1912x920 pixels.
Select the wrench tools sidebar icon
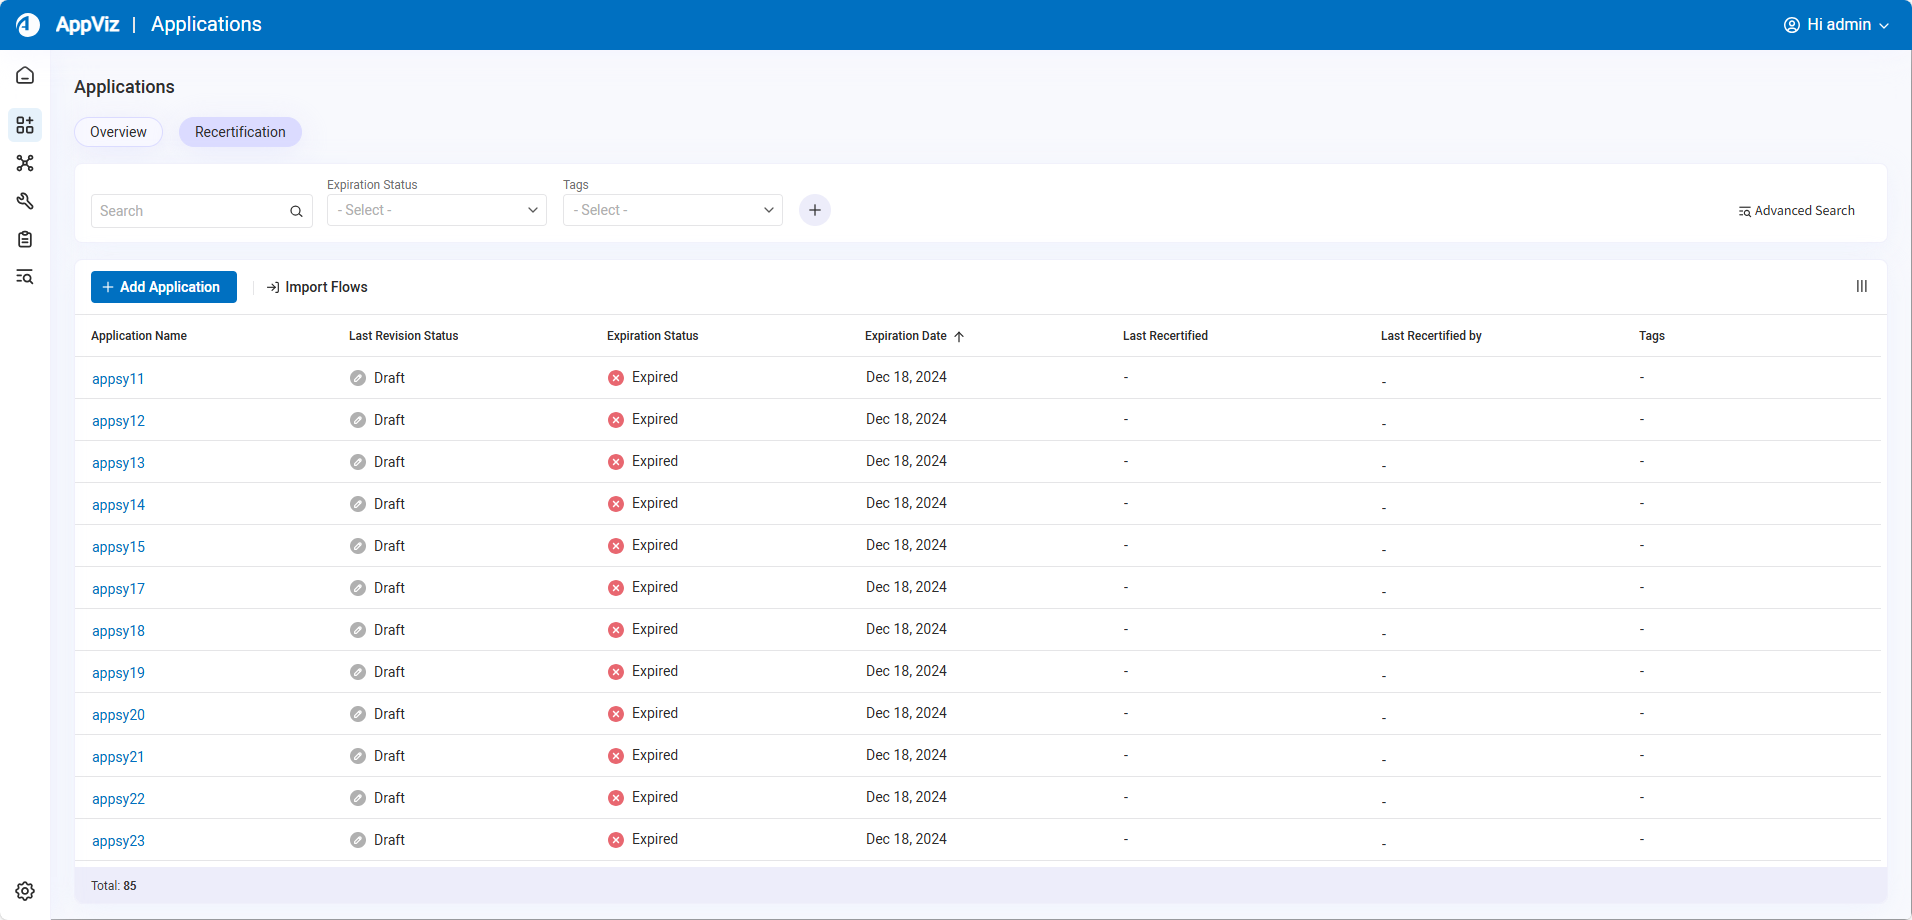tap(25, 201)
